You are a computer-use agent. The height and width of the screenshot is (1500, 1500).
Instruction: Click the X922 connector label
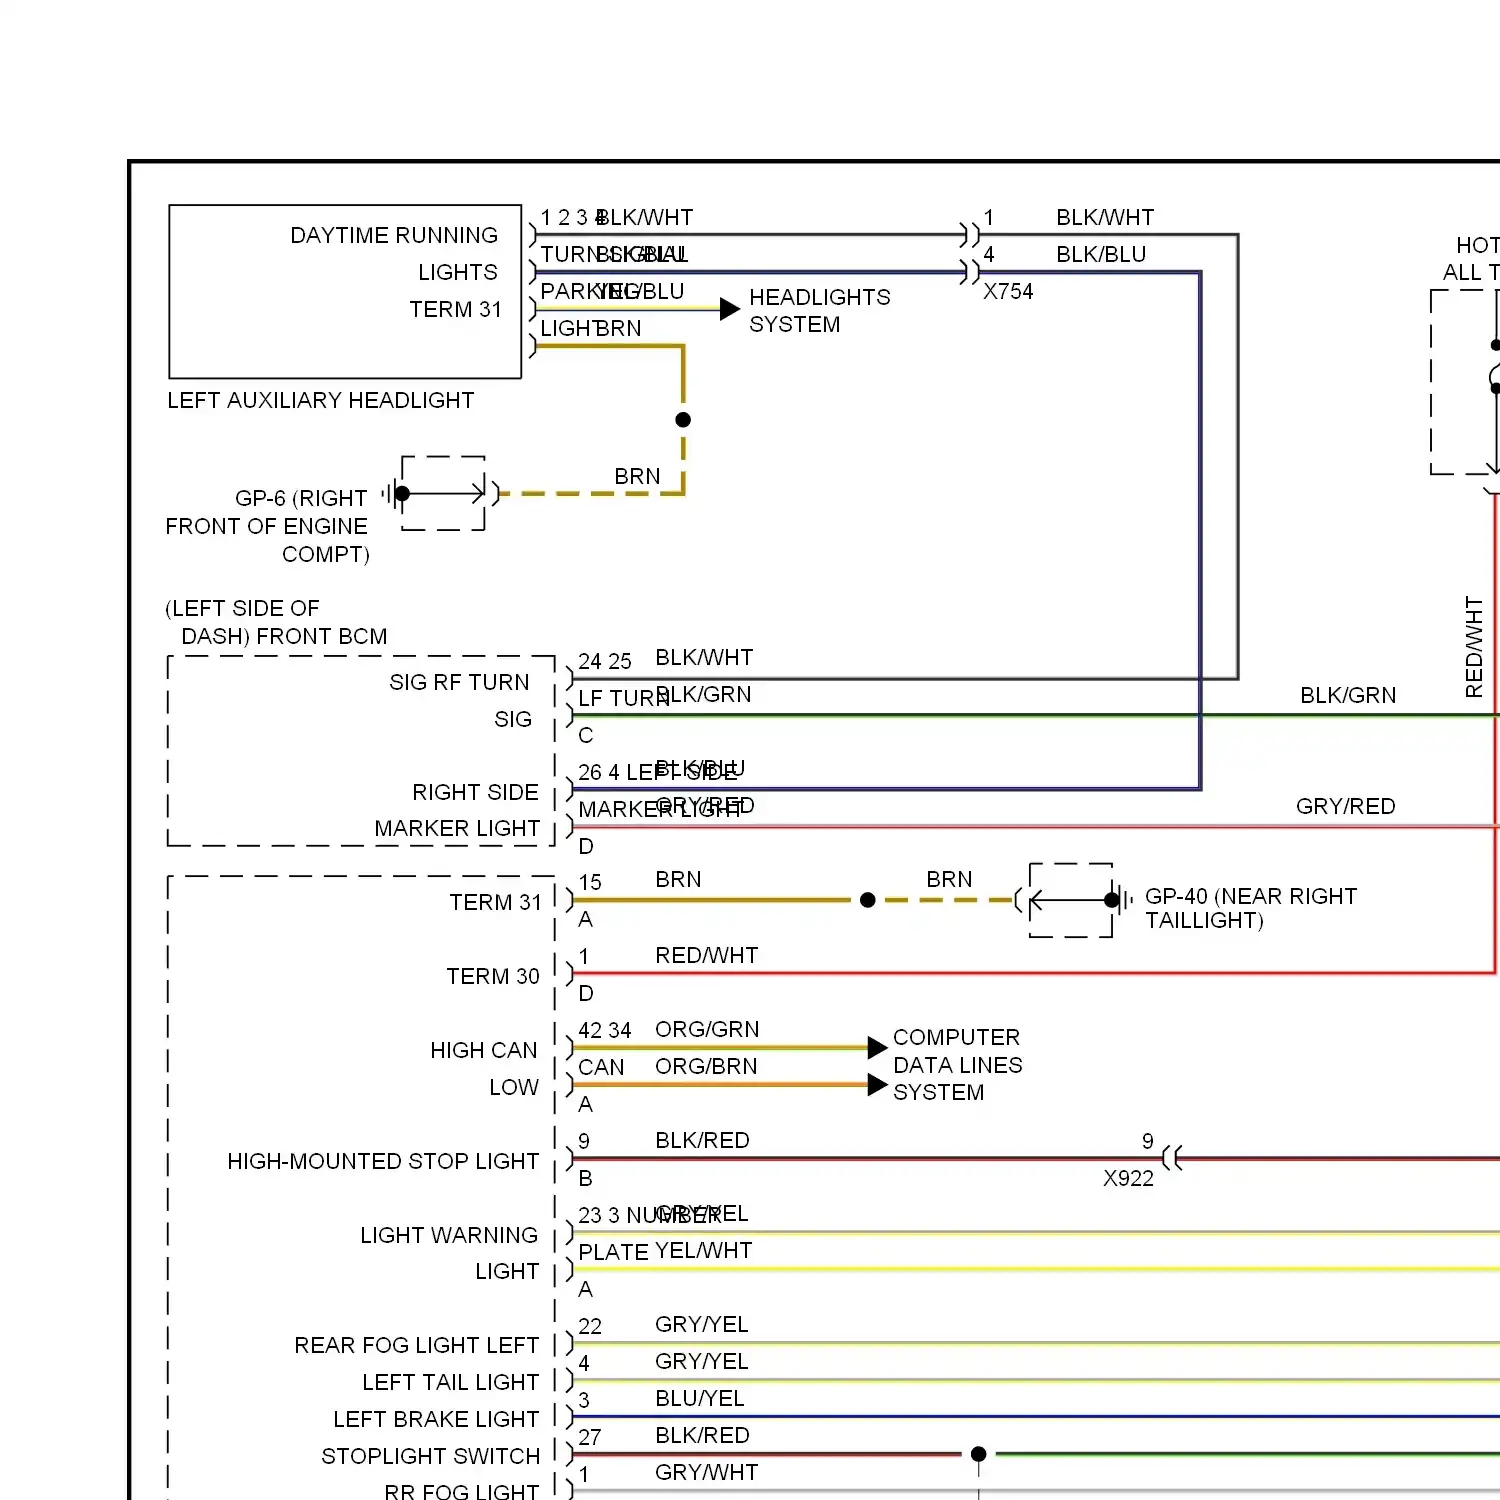click(1128, 1178)
